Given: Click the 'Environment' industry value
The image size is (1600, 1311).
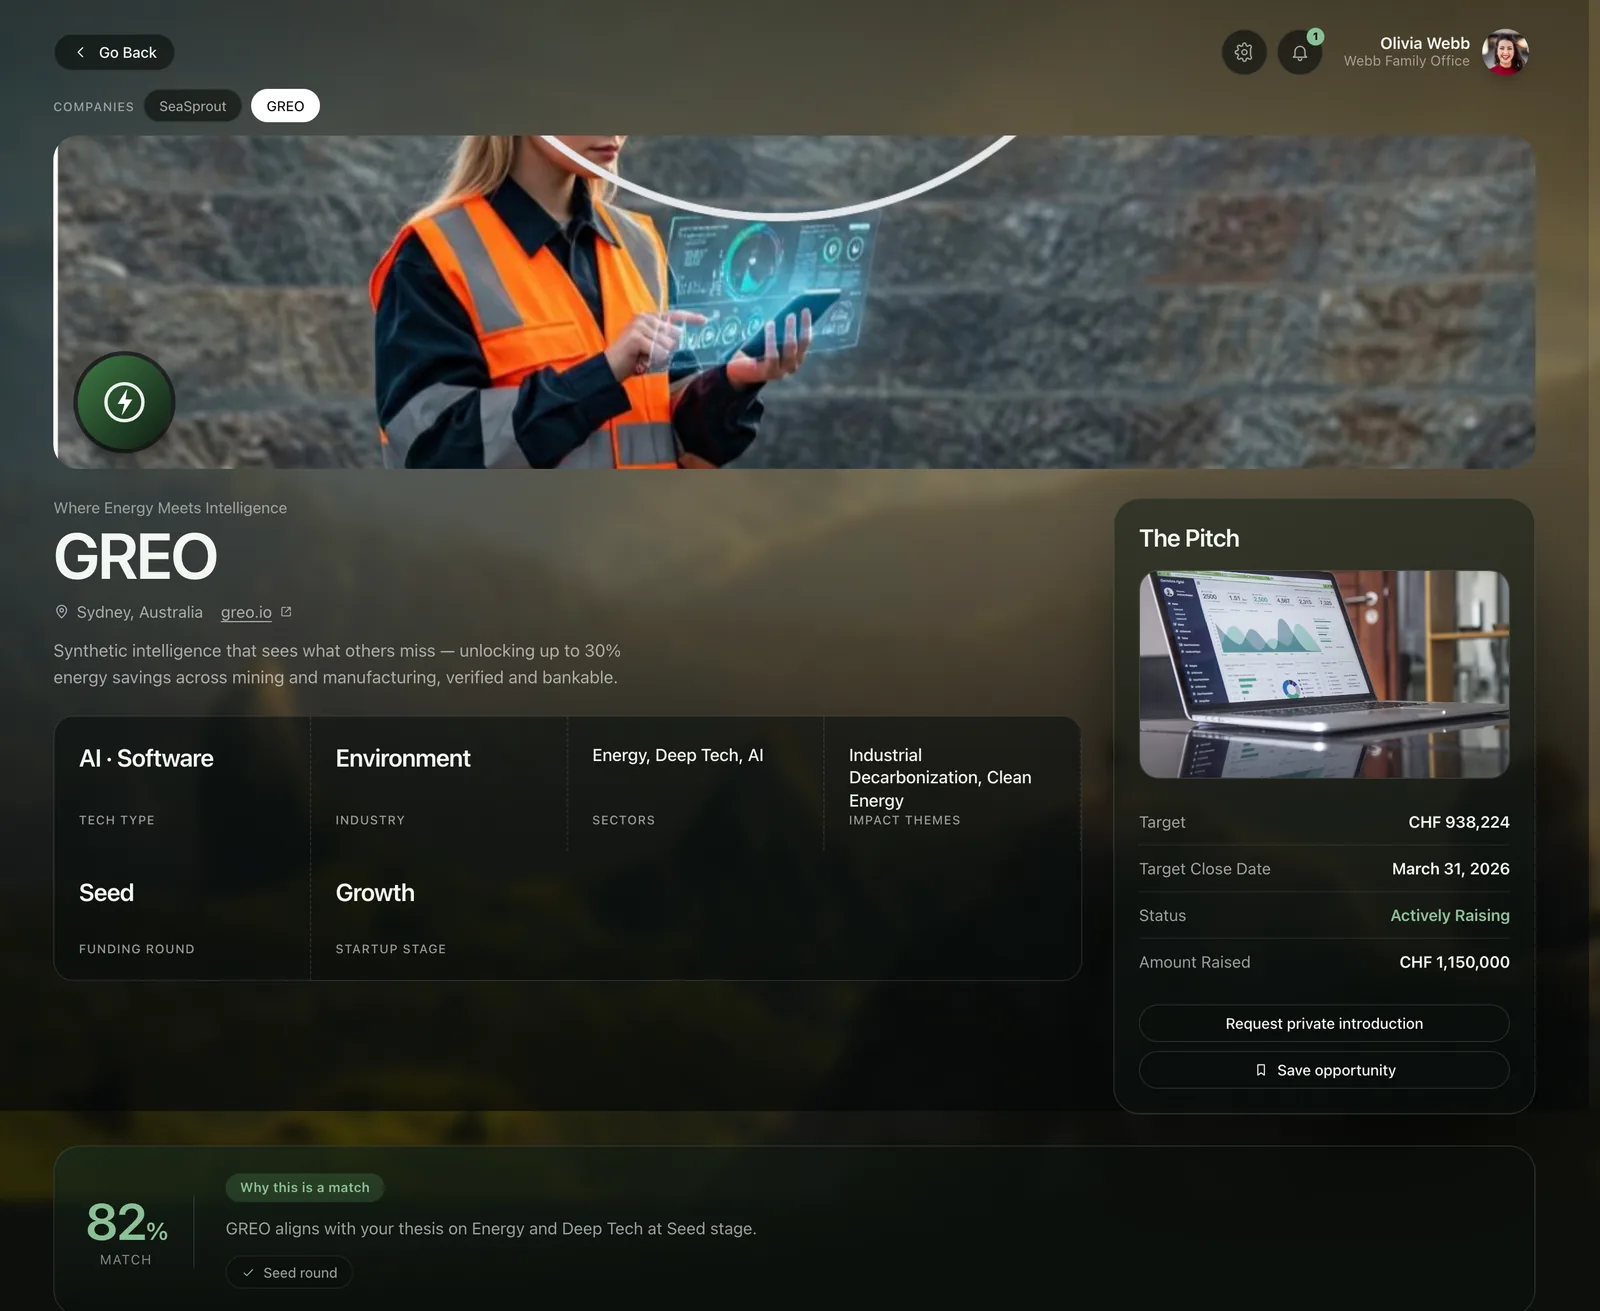Looking at the screenshot, I should [403, 758].
